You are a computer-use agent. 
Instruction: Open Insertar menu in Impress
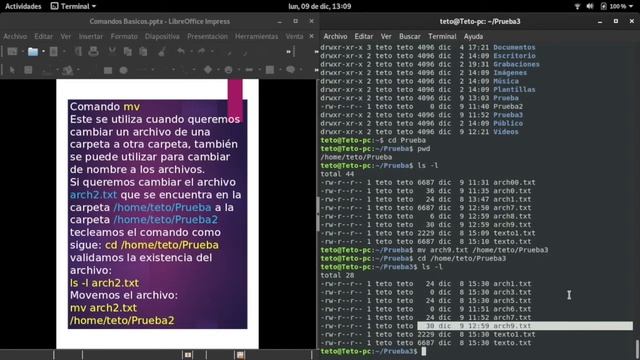(91, 36)
